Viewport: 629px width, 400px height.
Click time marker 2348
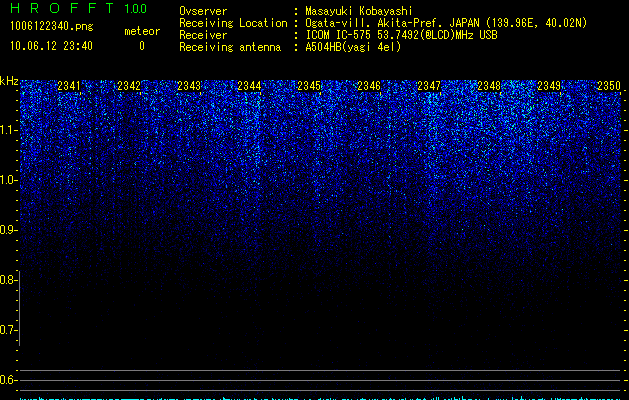tap(489, 86)
